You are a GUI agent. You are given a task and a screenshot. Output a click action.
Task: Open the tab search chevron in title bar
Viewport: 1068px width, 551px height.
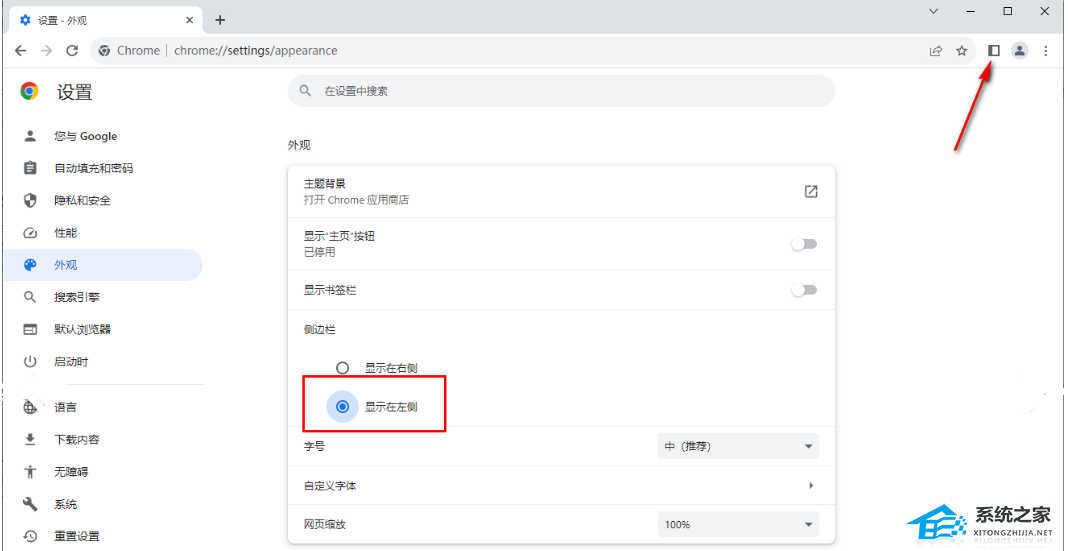click(x=934, y=11)
